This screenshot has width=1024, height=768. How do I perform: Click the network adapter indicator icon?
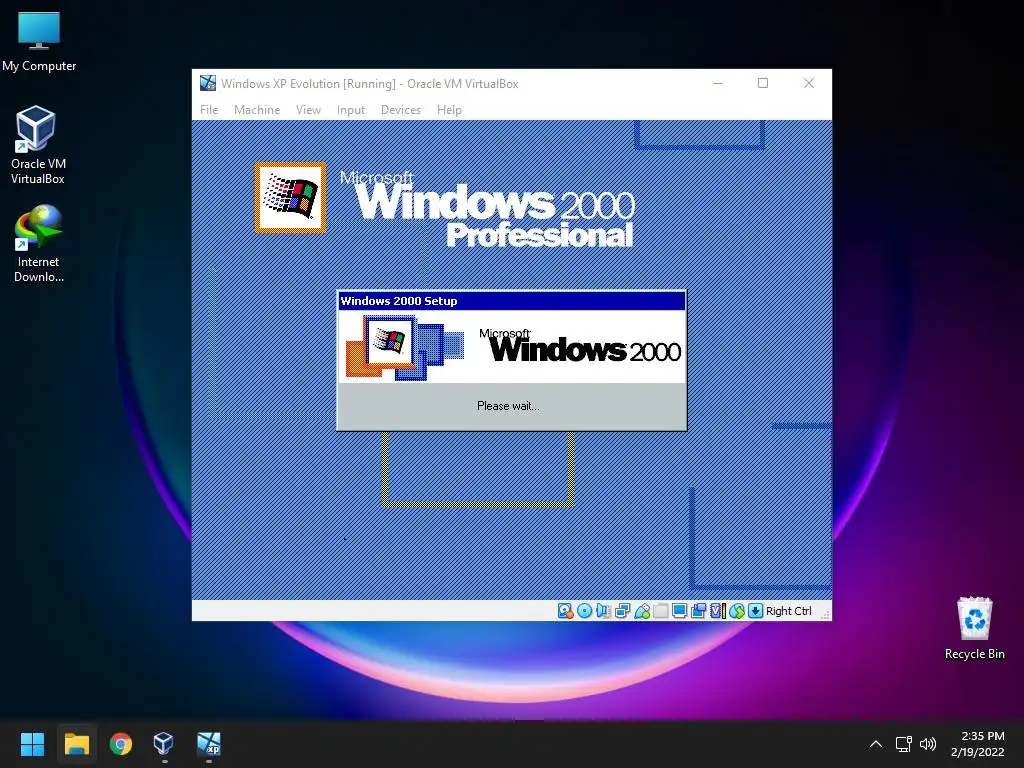point(622,611)
